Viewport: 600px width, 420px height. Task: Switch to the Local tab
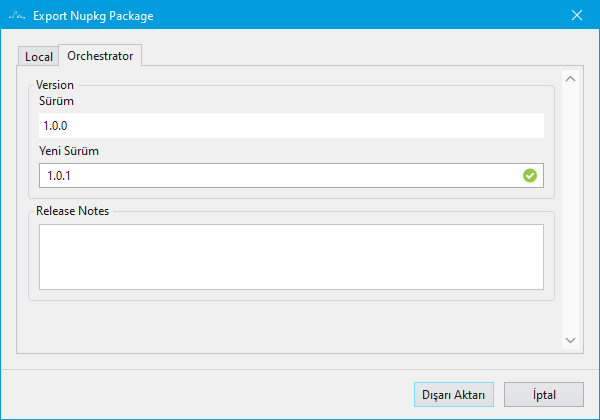click(x=38, y=57)
